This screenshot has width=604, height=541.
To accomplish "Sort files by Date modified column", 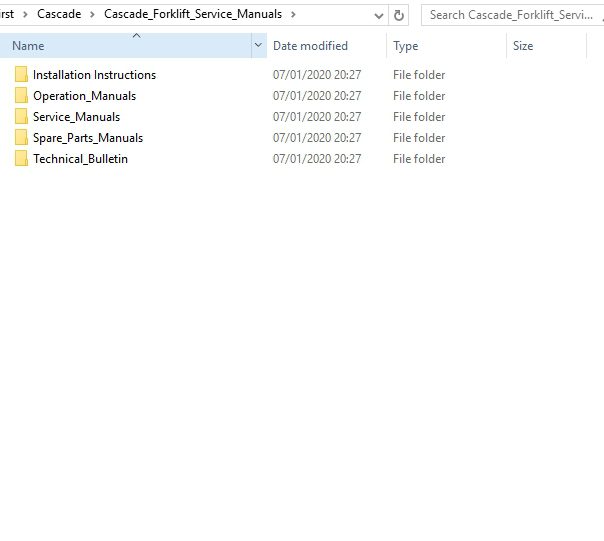I will coord(327,45).
